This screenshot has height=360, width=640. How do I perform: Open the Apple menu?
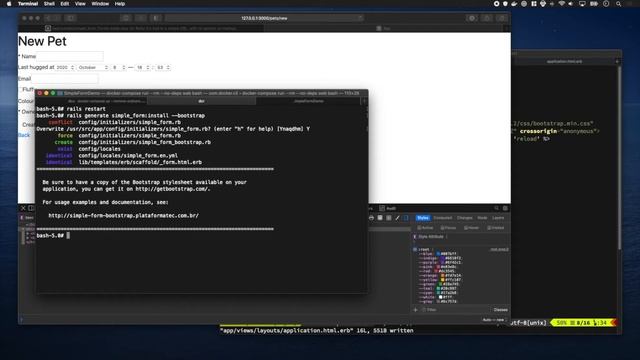pos(9,4)
